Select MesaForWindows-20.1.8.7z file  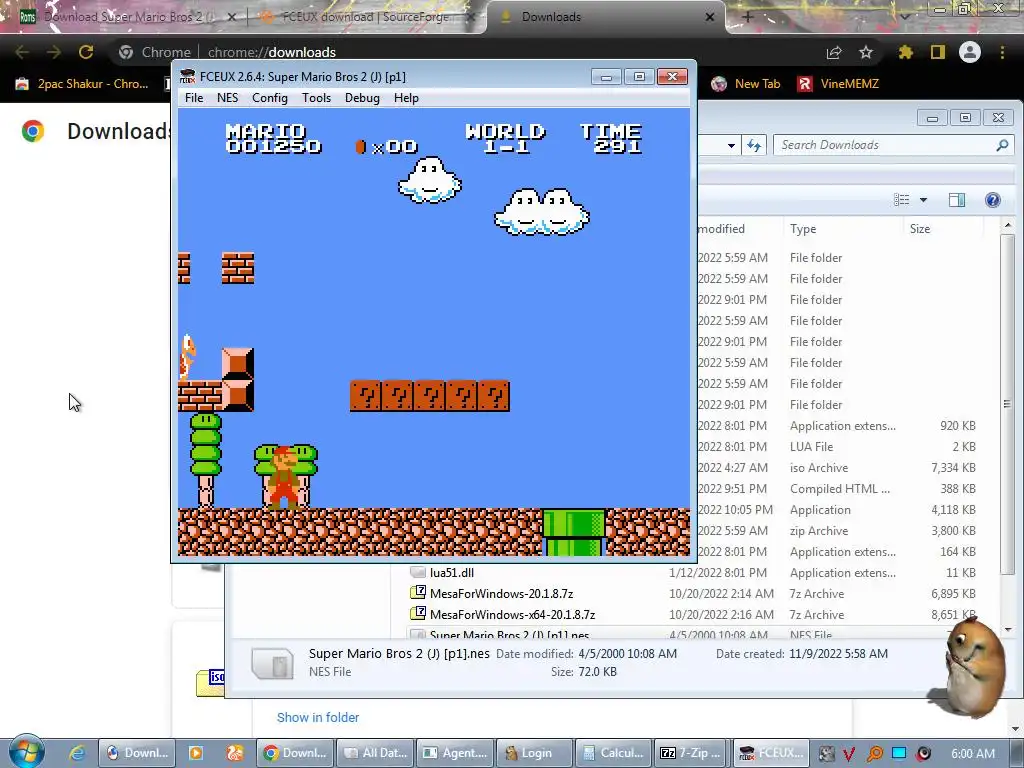point(502,594)
